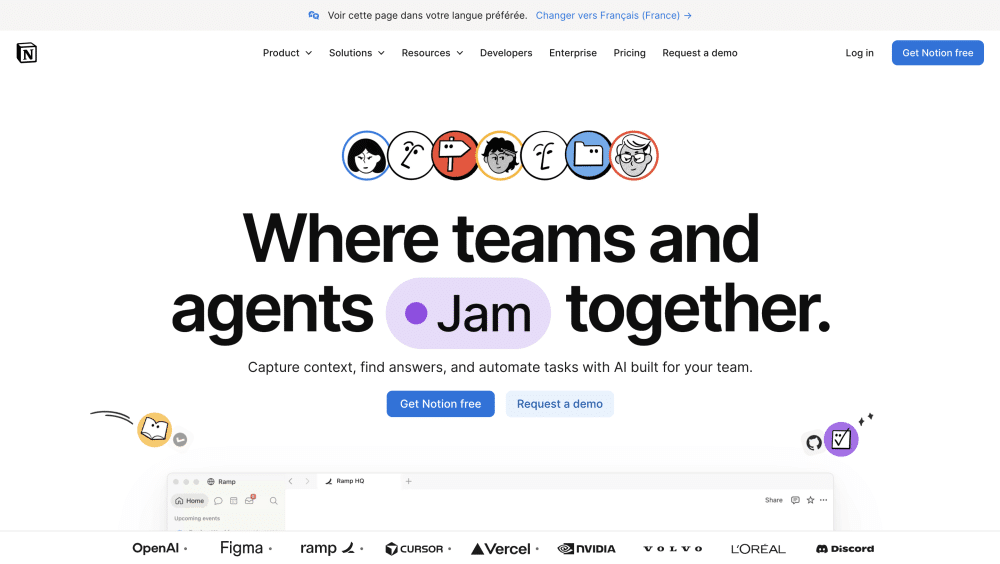Click the glasses avatar with red ring
This screenshot has width=1000, height=564.
pos(634,156)
